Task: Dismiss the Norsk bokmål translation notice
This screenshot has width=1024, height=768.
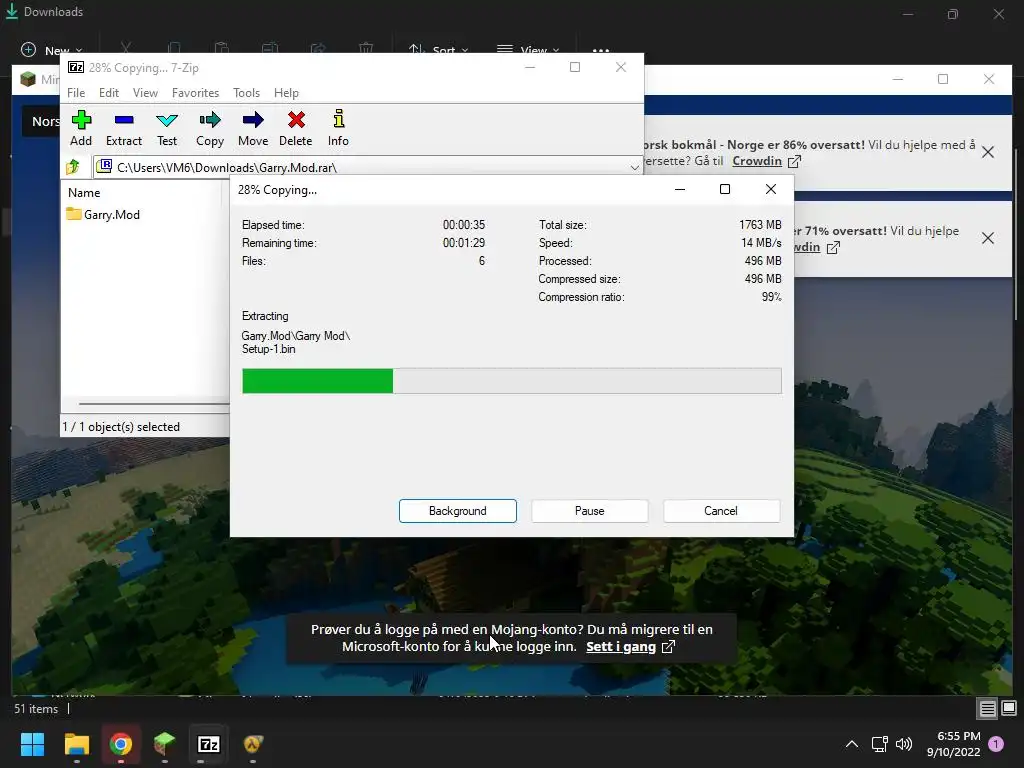Action: click(988, 152)
